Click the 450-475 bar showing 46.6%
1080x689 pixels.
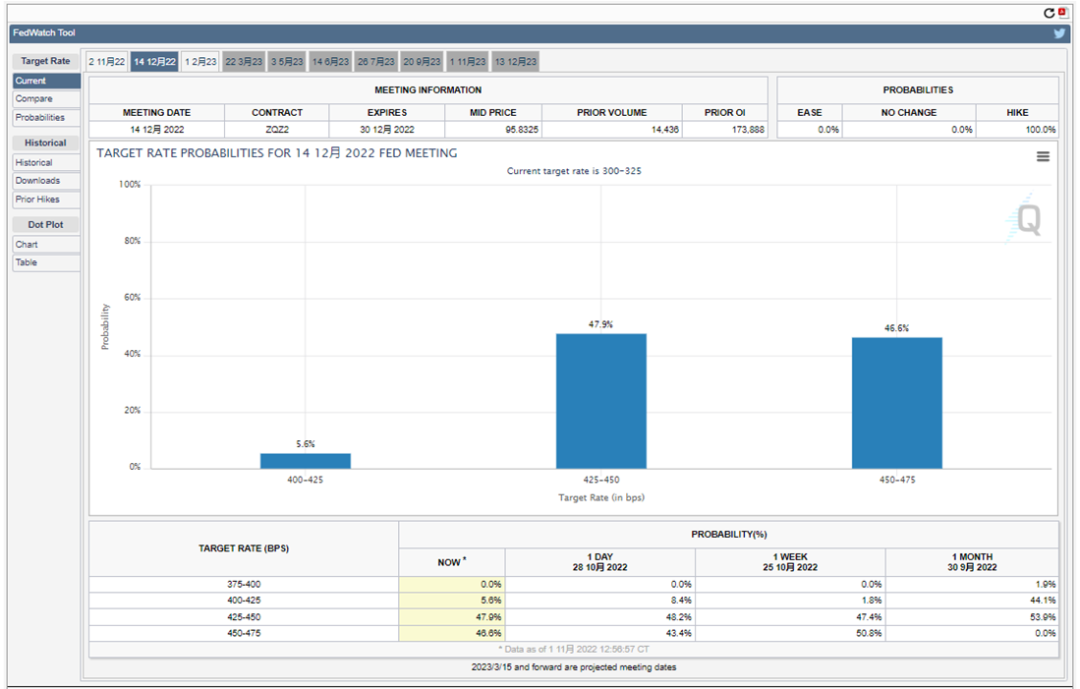(896, 402)
